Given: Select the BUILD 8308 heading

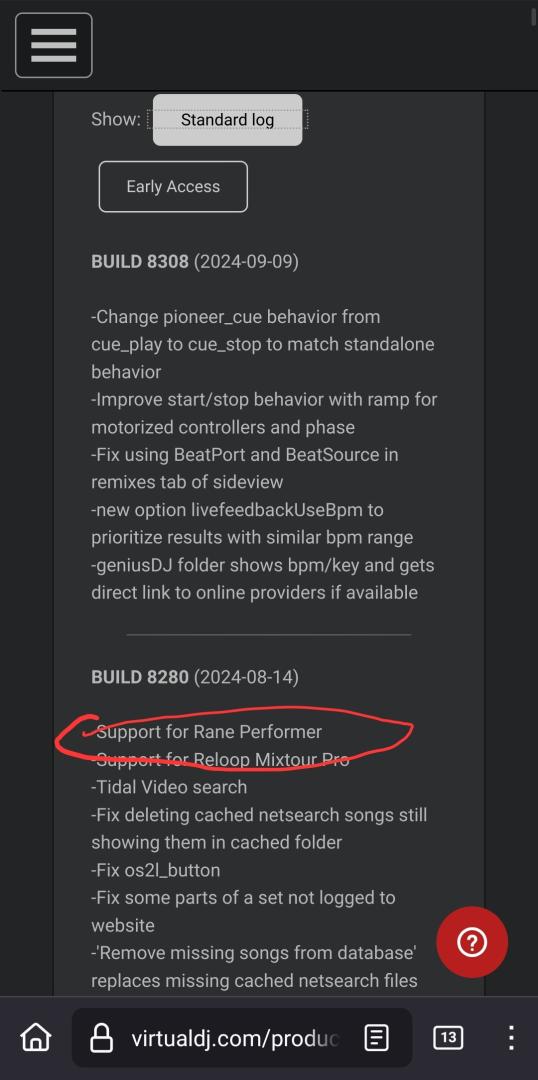Looking at the screenshot, I should click(140, 262).
